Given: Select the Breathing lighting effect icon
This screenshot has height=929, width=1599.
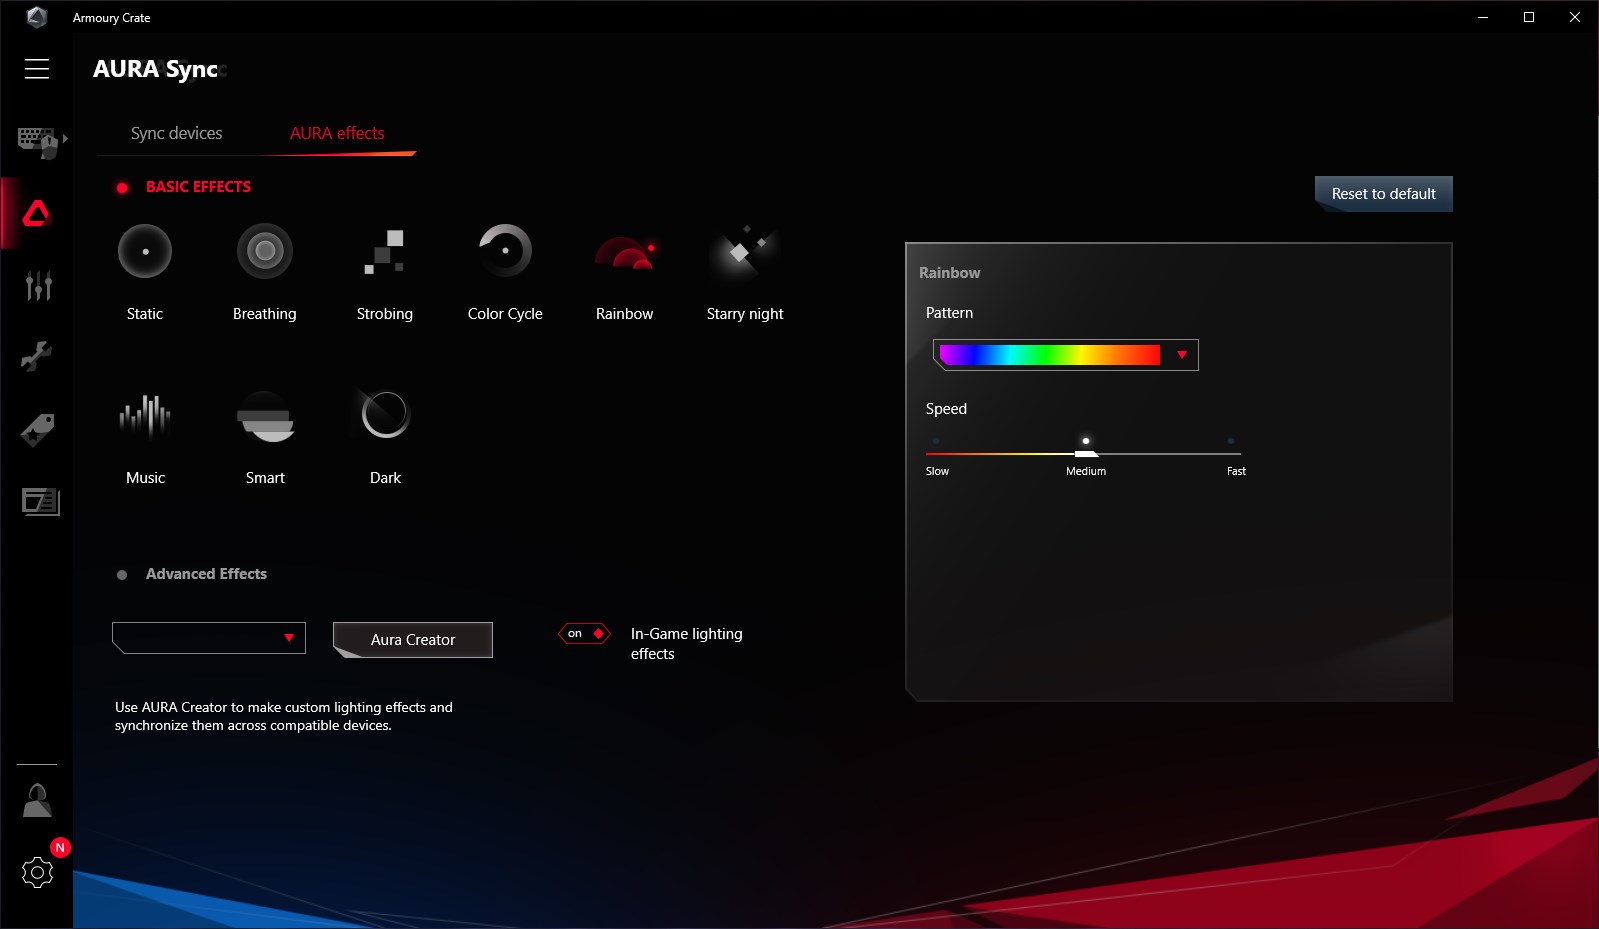Looking at the screenshot, I should (265, 251).
